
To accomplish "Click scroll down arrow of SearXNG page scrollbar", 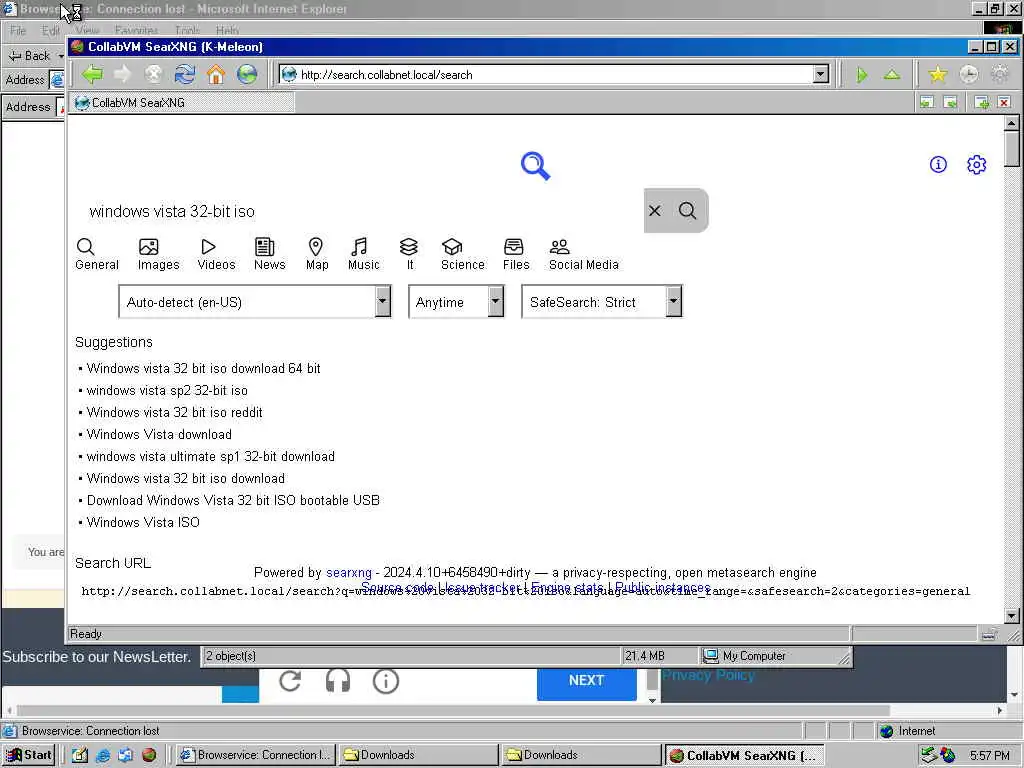I will pyautogui.click(x=1011, y=616).
